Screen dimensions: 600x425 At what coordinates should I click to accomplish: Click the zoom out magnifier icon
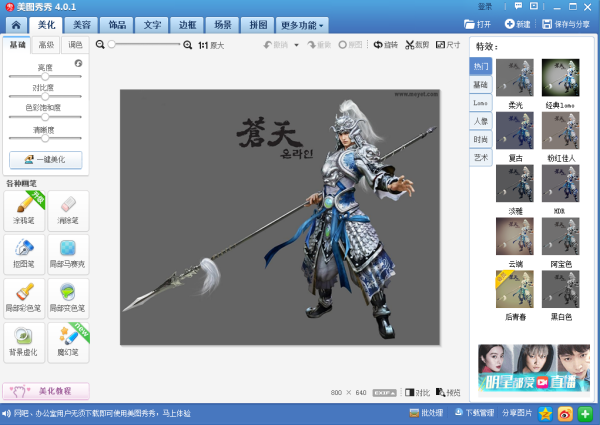click(100, 45)
